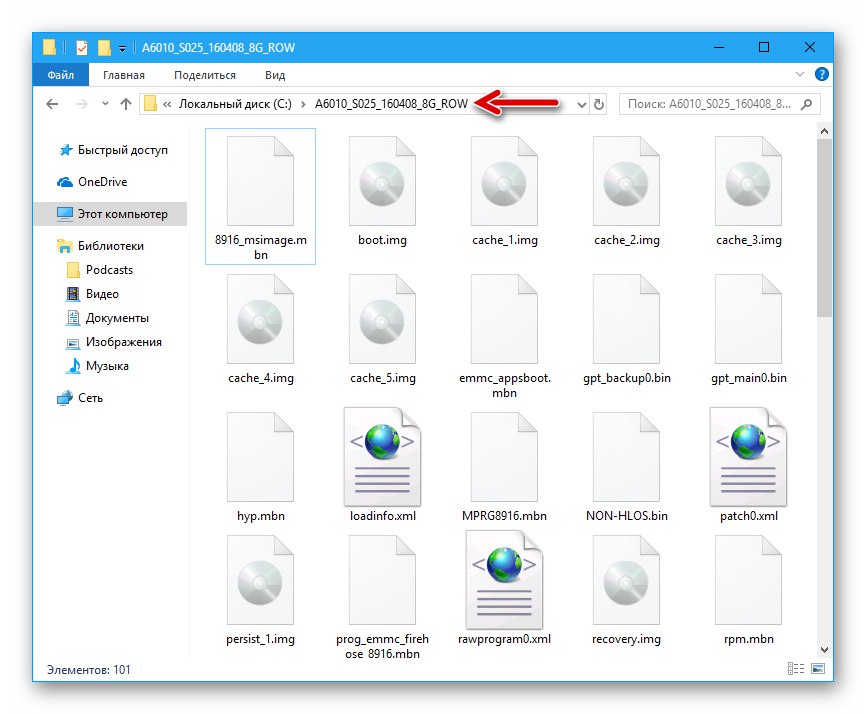Open Сеть in navigation pane
Screen dimensions: 866x714
80,398
